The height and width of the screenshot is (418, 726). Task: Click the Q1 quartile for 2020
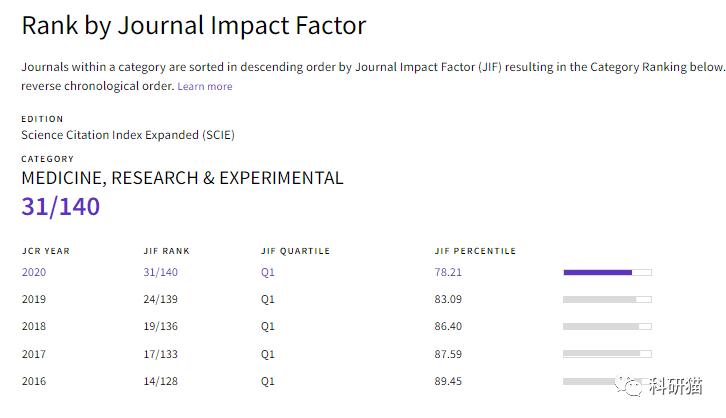(268, 272)
